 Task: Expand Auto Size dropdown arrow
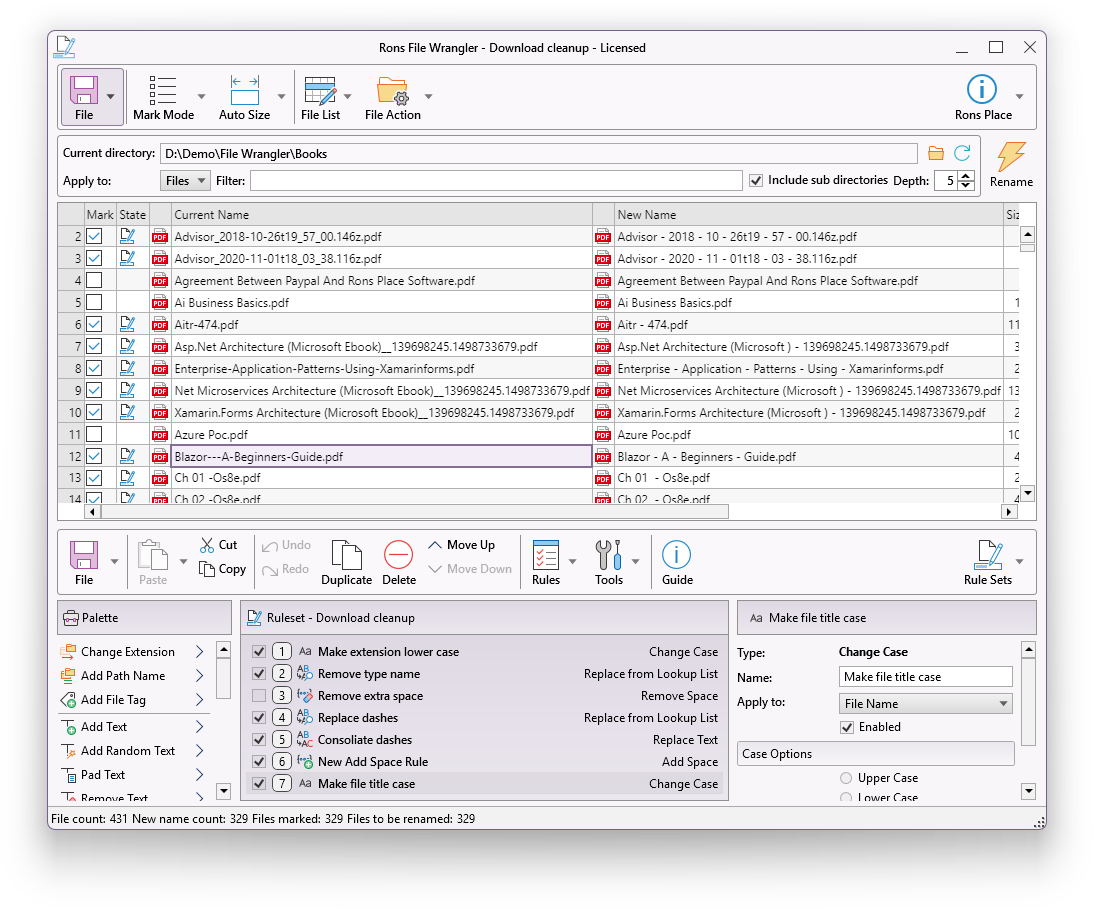click(x=282, y=97)
